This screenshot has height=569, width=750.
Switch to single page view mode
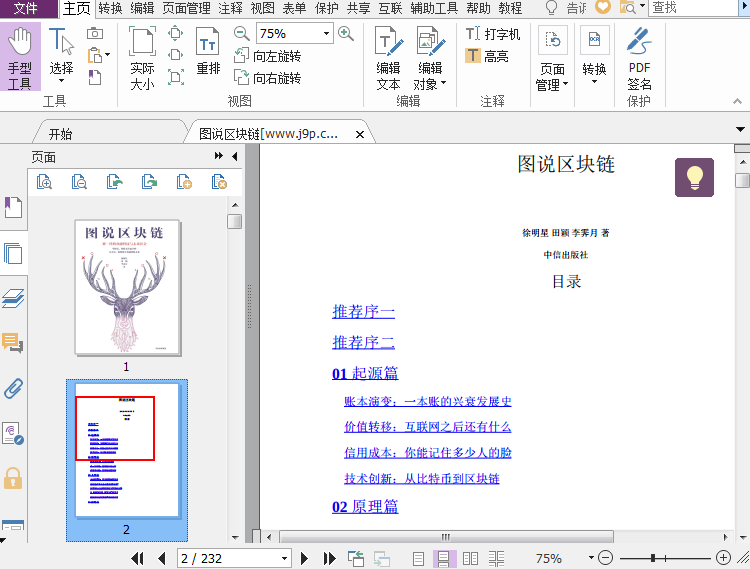pyautogui.click(x=418, y=558)
